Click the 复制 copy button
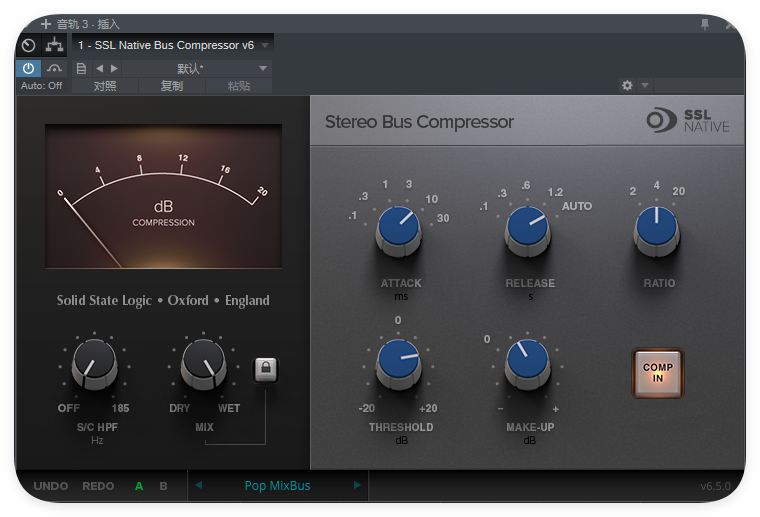Image resolution: width=760 pixels, height=517 pixels. point(172,86)
